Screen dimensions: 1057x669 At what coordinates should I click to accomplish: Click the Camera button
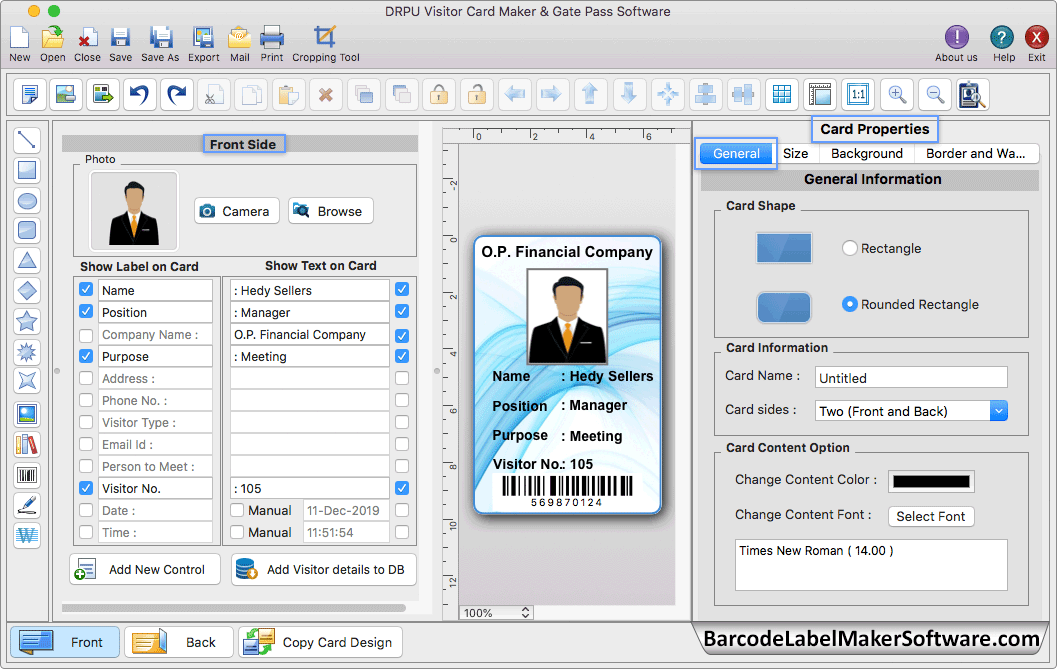pyautogui.click(x=236, y=211)
